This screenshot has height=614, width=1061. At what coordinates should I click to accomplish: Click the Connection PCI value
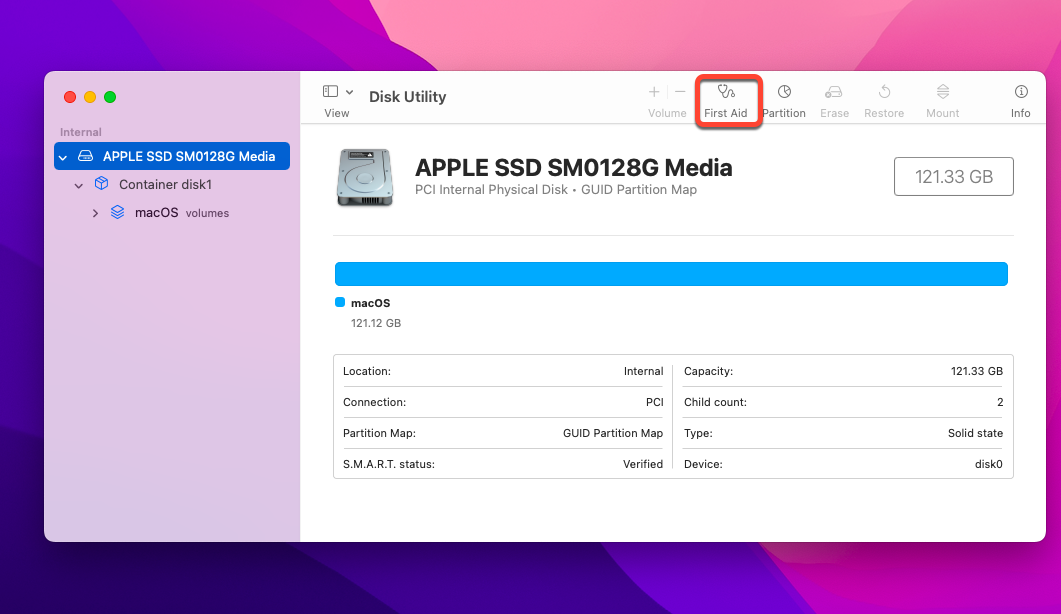coord(654,402)
